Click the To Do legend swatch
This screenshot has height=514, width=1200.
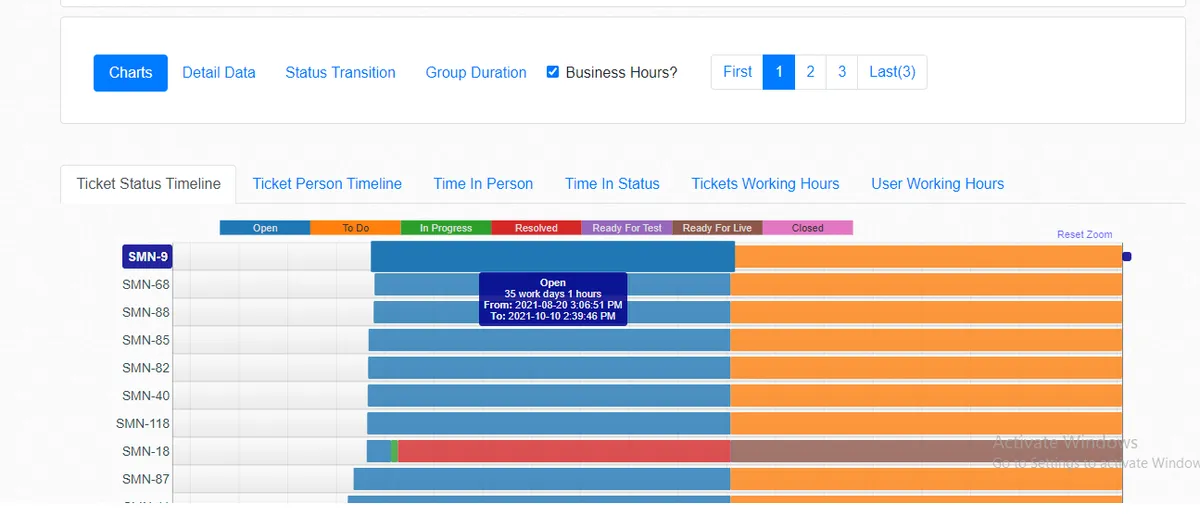coord(355,228)
